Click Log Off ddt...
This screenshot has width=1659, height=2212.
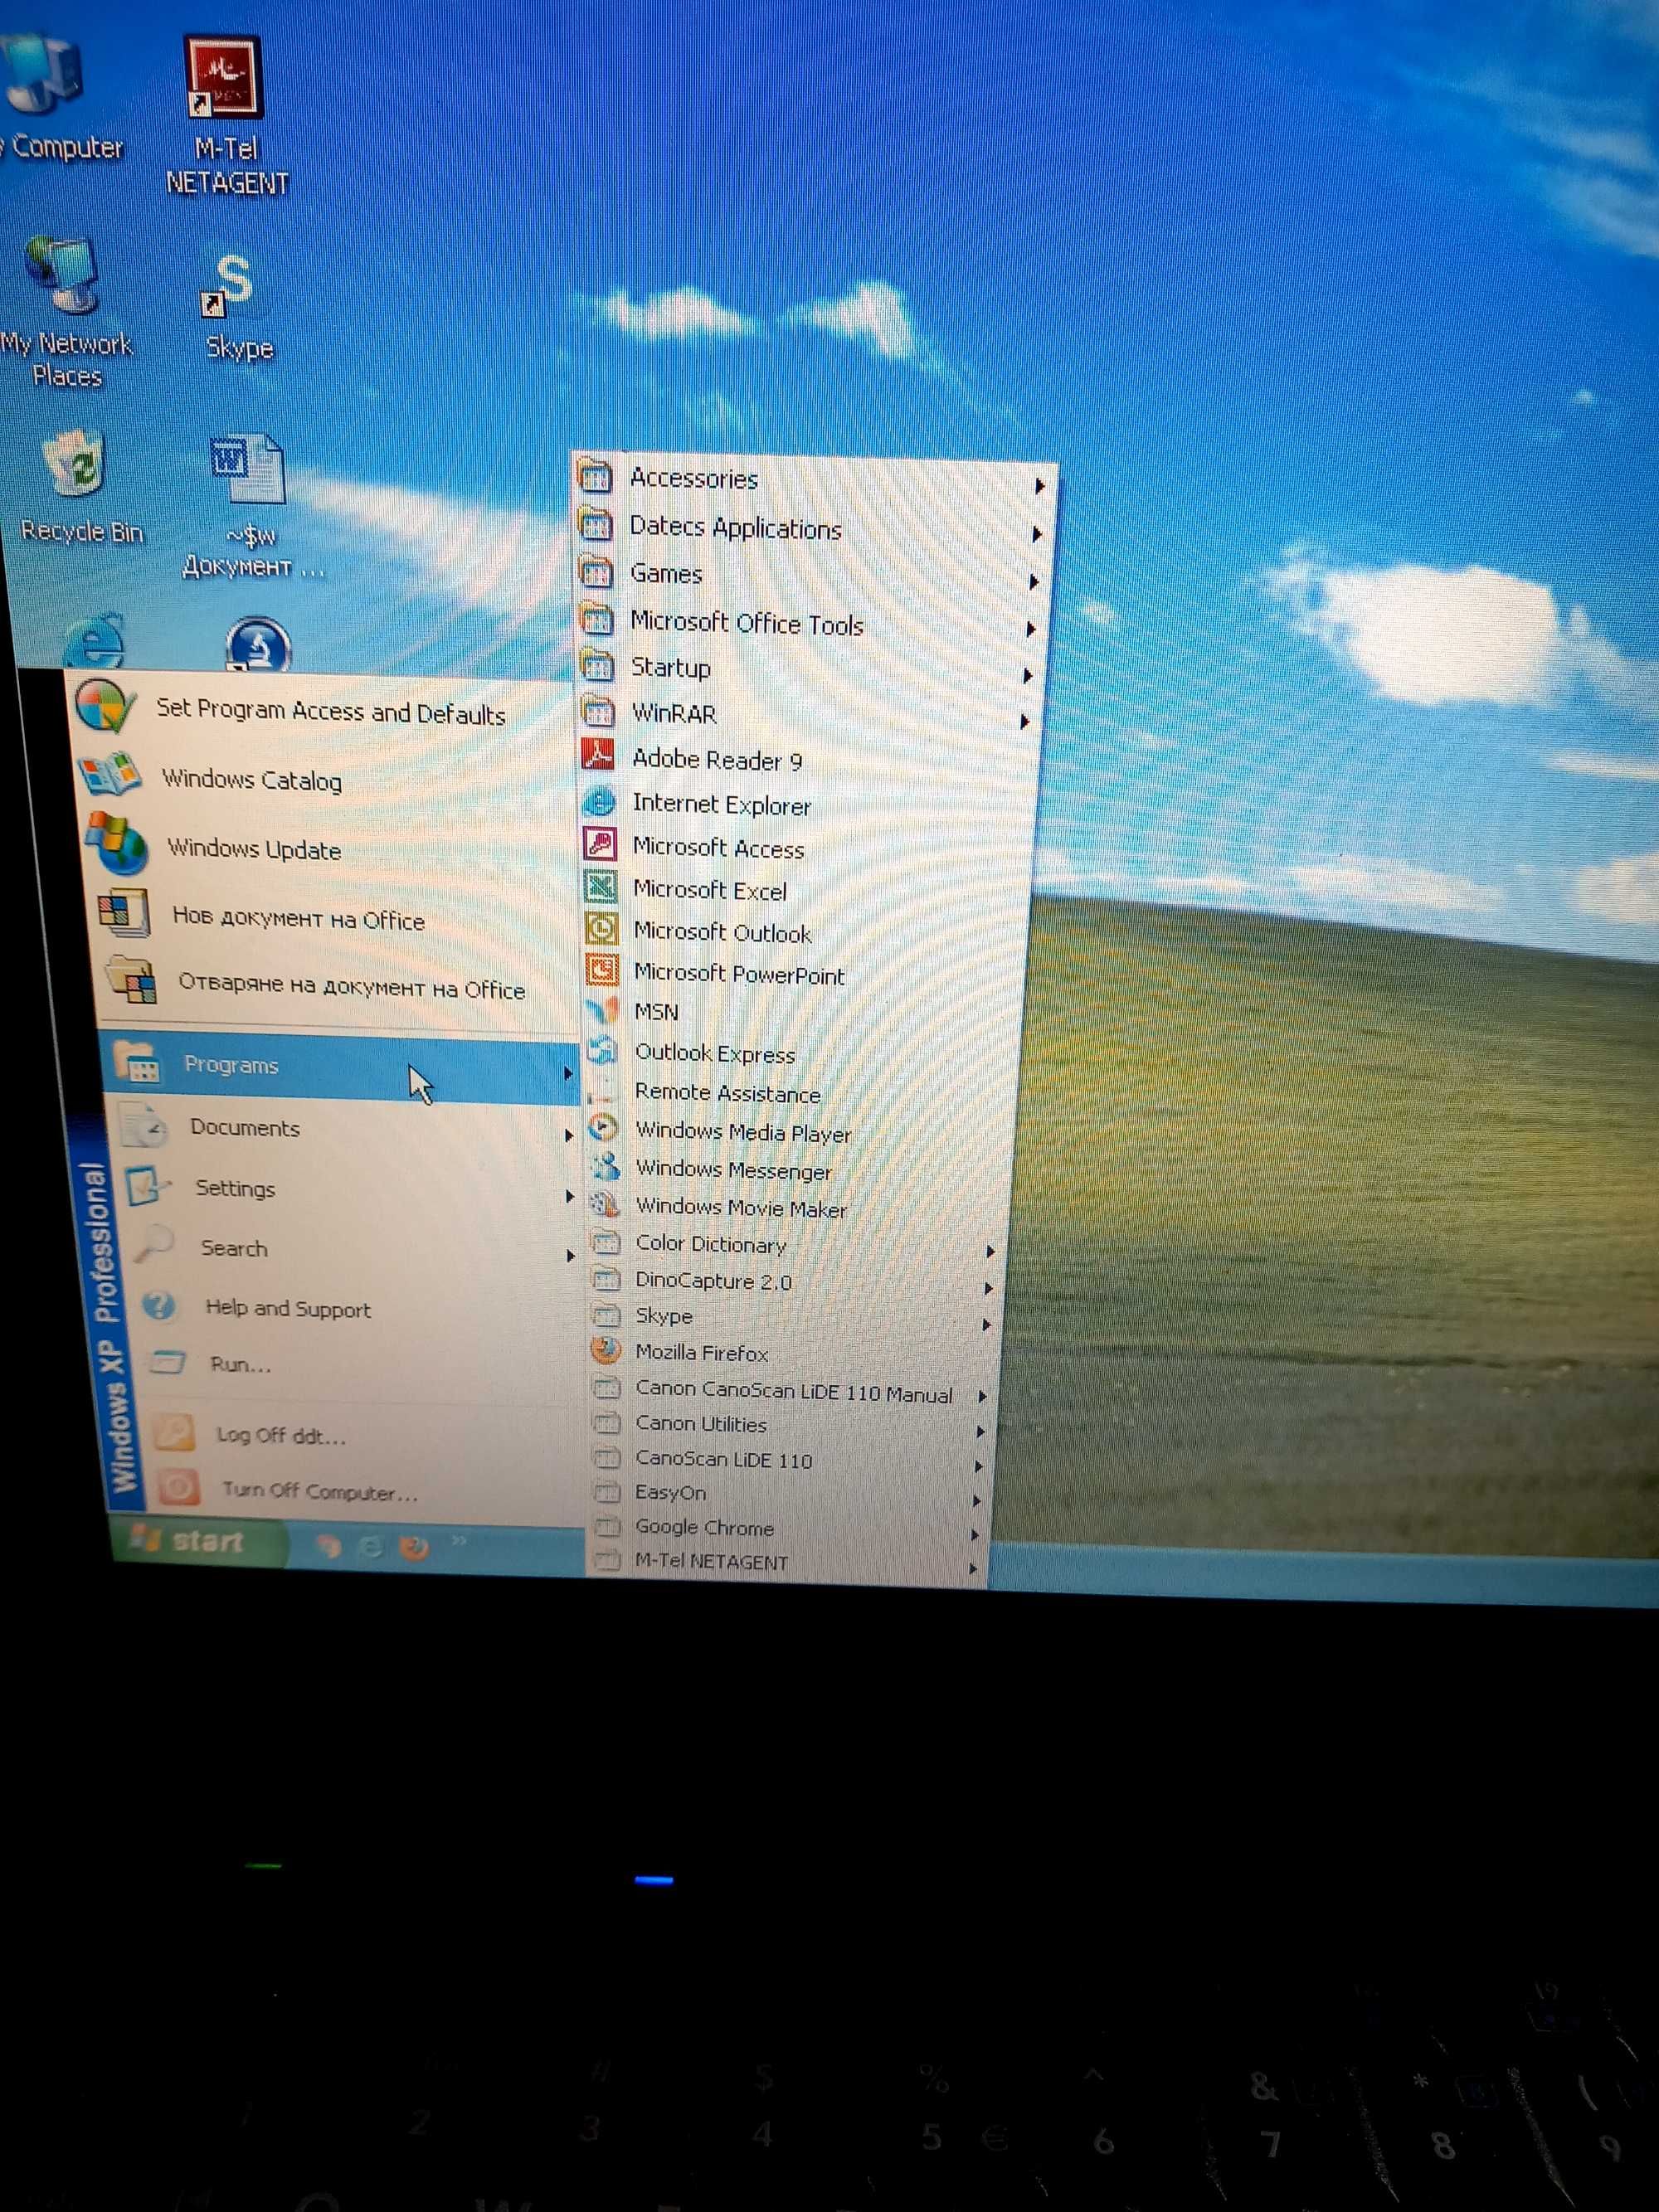[x=281, y=1435]
